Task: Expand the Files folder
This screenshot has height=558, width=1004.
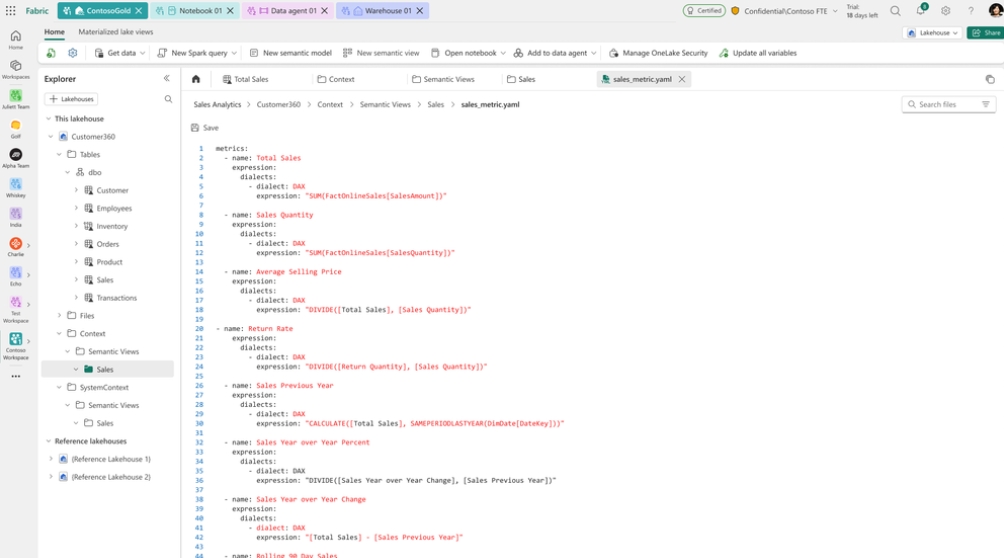Action: coord(60,316)
